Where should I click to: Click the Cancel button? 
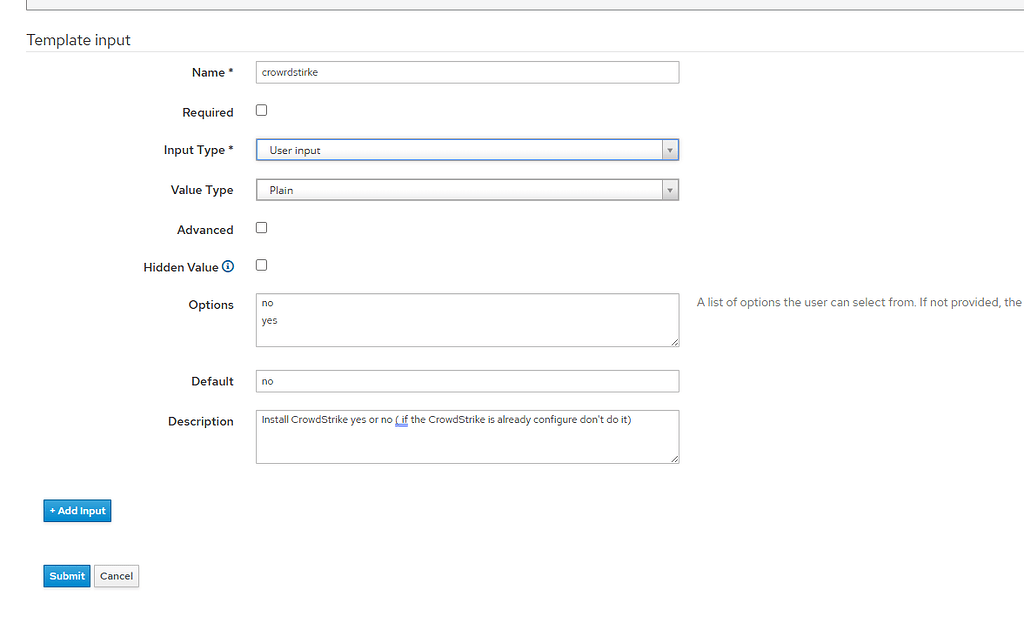click(x=116, y=575)
